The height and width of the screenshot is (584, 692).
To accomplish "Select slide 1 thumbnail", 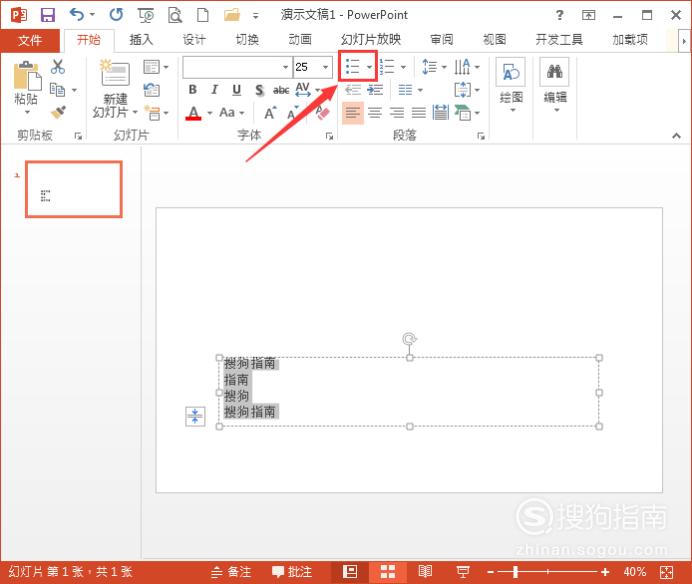I will [74, 189].
